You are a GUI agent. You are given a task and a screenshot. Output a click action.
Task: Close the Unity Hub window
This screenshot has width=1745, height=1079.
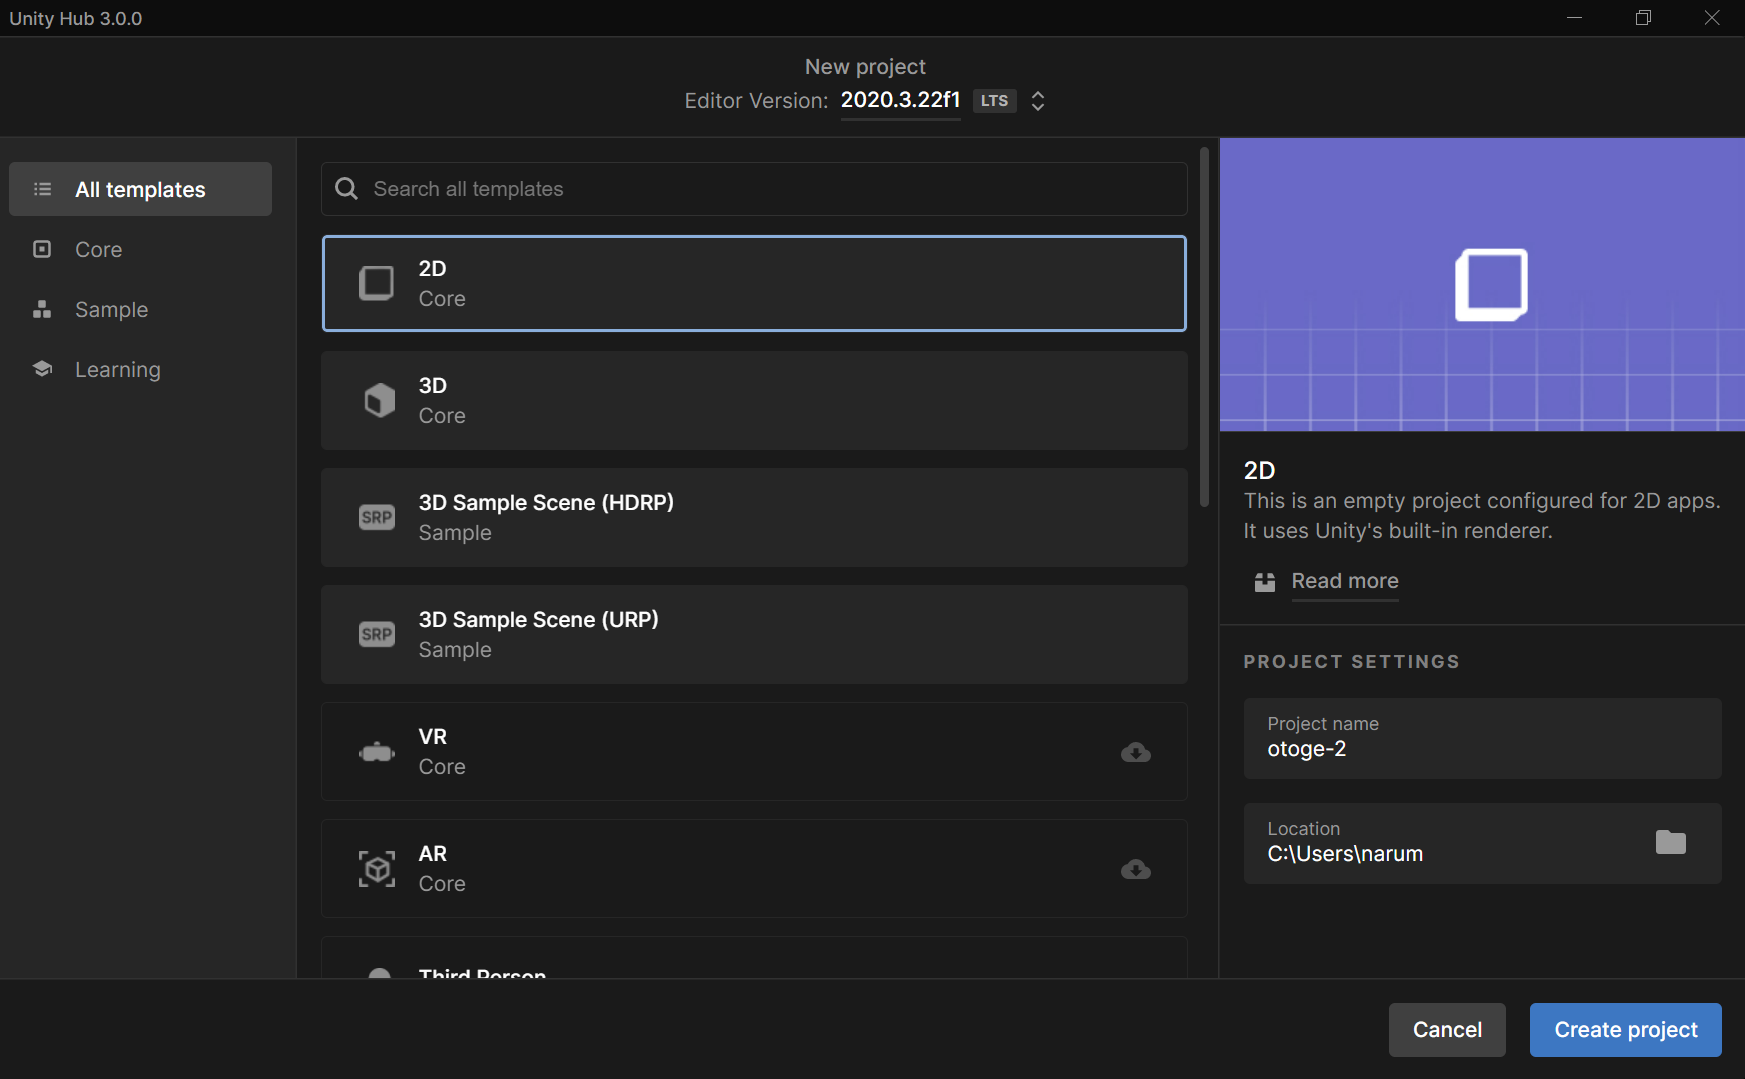(1712, 18)
